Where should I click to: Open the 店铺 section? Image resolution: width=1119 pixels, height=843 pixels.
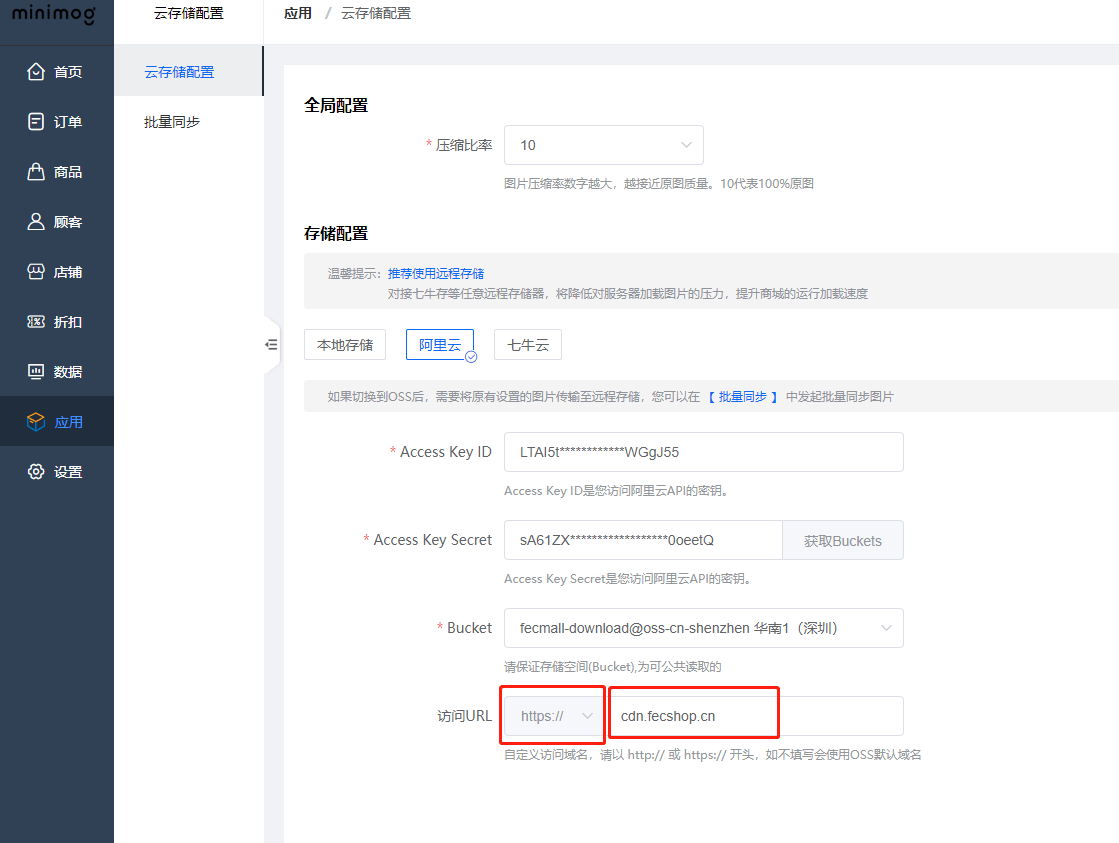tap(57, 271)
